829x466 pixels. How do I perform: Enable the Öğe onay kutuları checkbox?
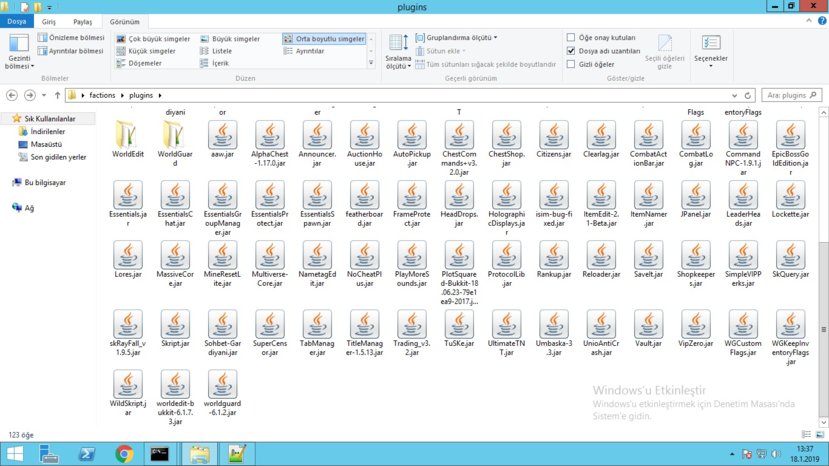tap(570, 38)
